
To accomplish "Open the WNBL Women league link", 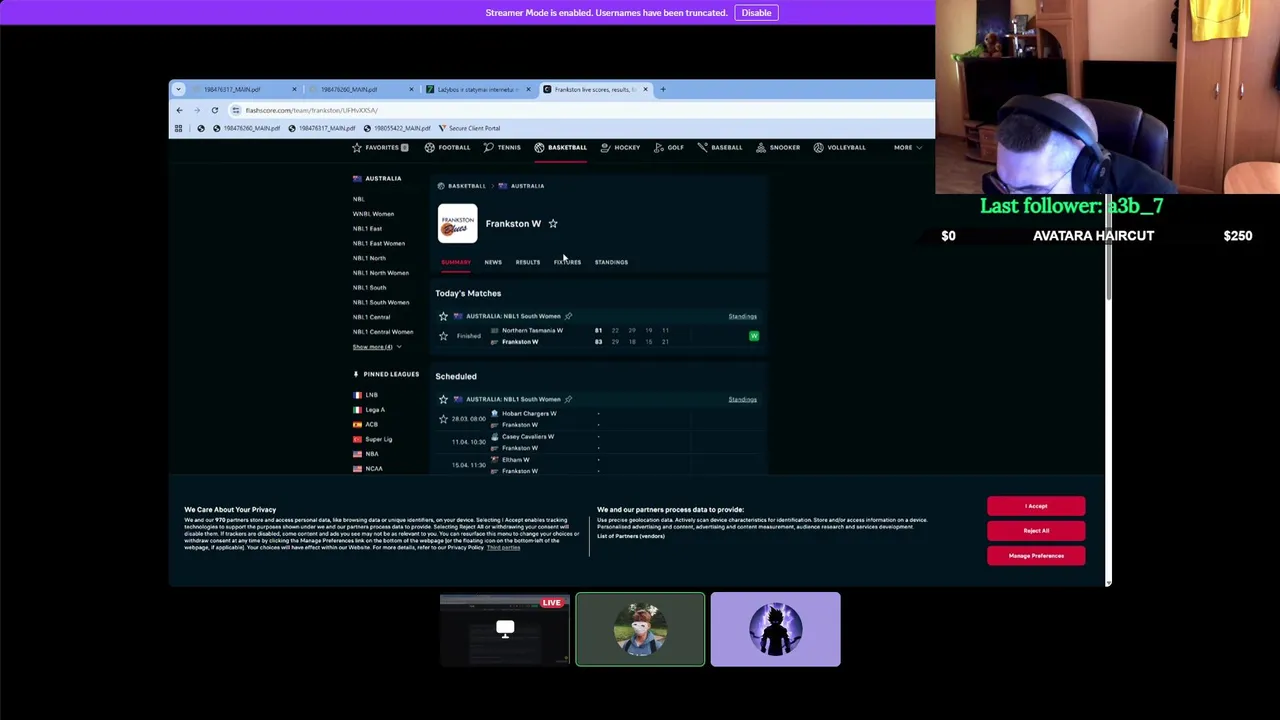I will pos(373,214).
